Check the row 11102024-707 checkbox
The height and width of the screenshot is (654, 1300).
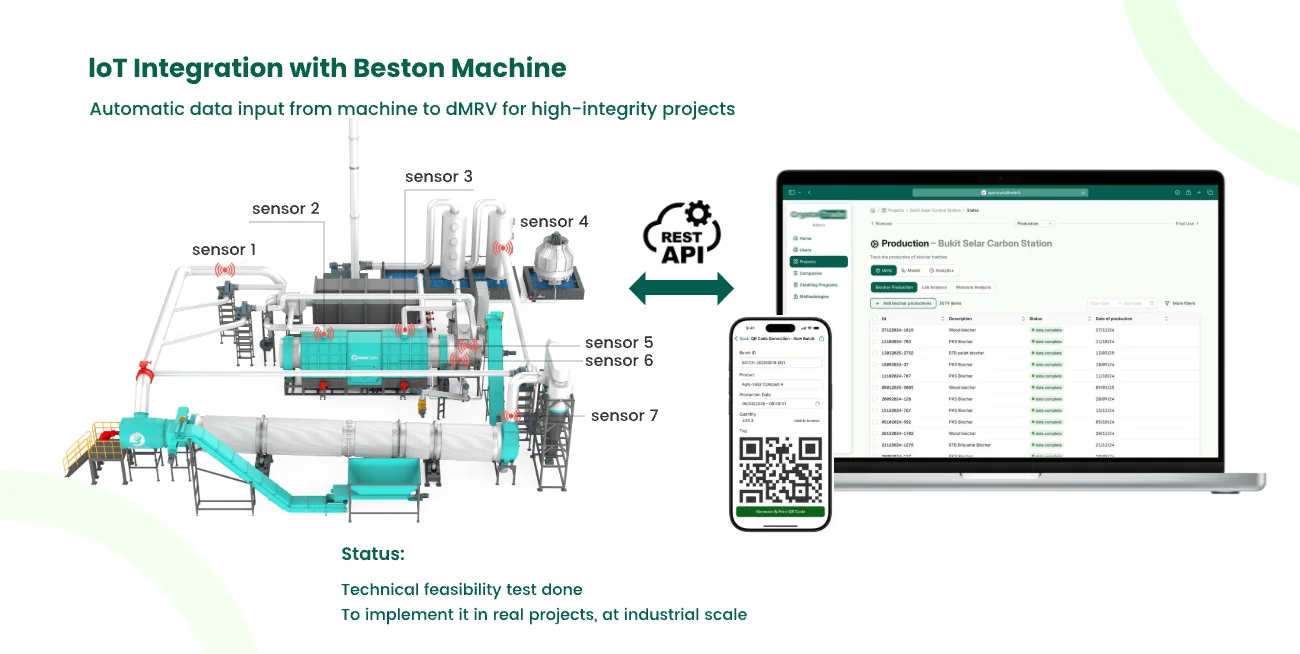(x=874, y=376)
